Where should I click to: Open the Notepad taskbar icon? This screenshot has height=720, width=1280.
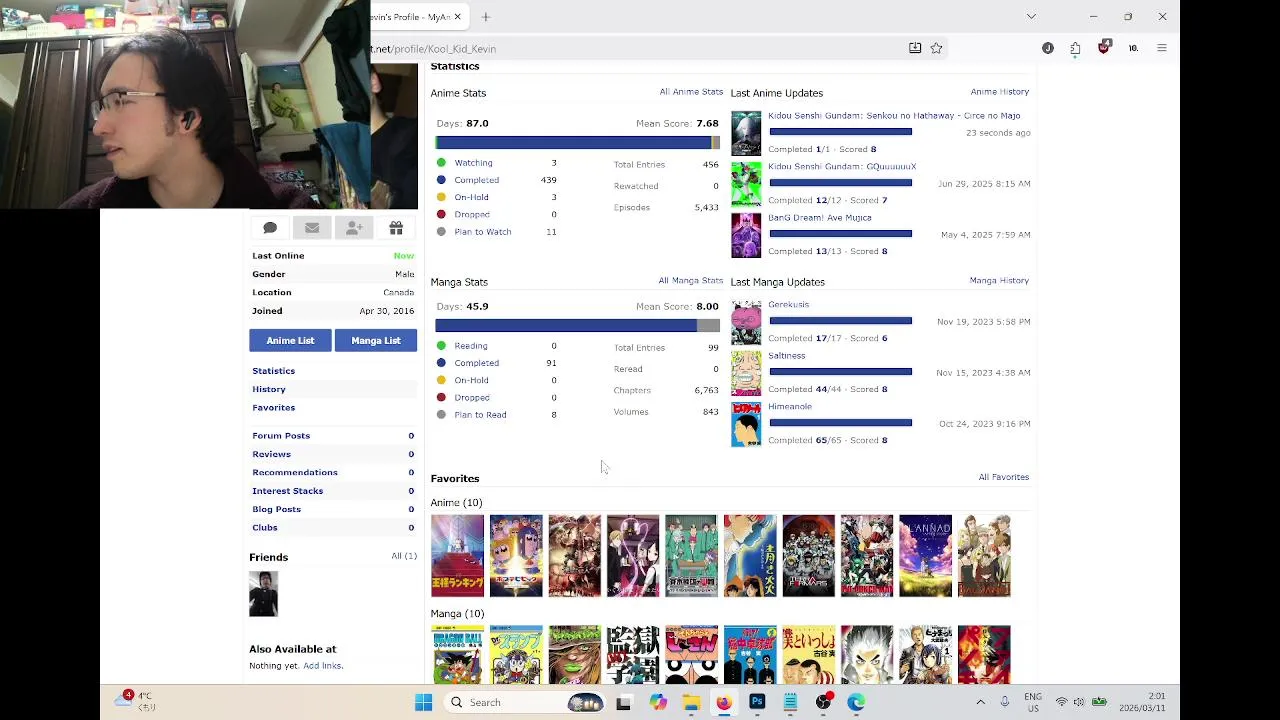790,702
